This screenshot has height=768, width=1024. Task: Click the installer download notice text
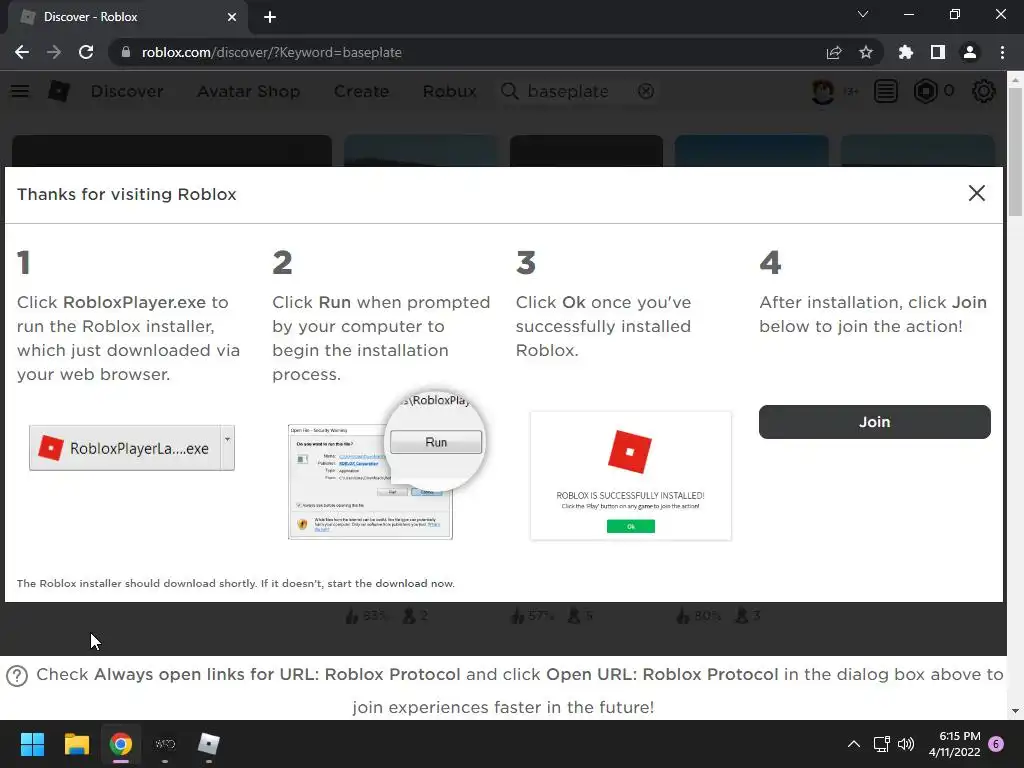coord(236,583)
